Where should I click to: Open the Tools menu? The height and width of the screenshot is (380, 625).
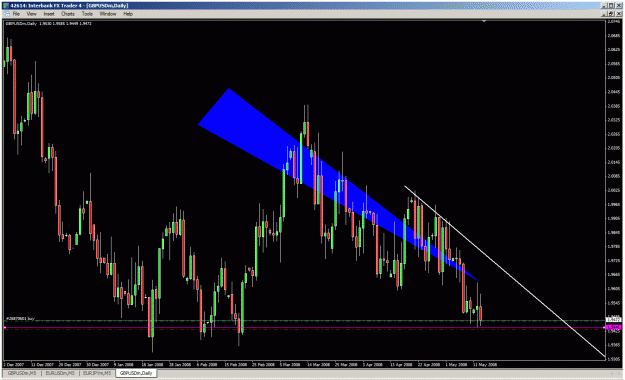(x=87, y=14)
